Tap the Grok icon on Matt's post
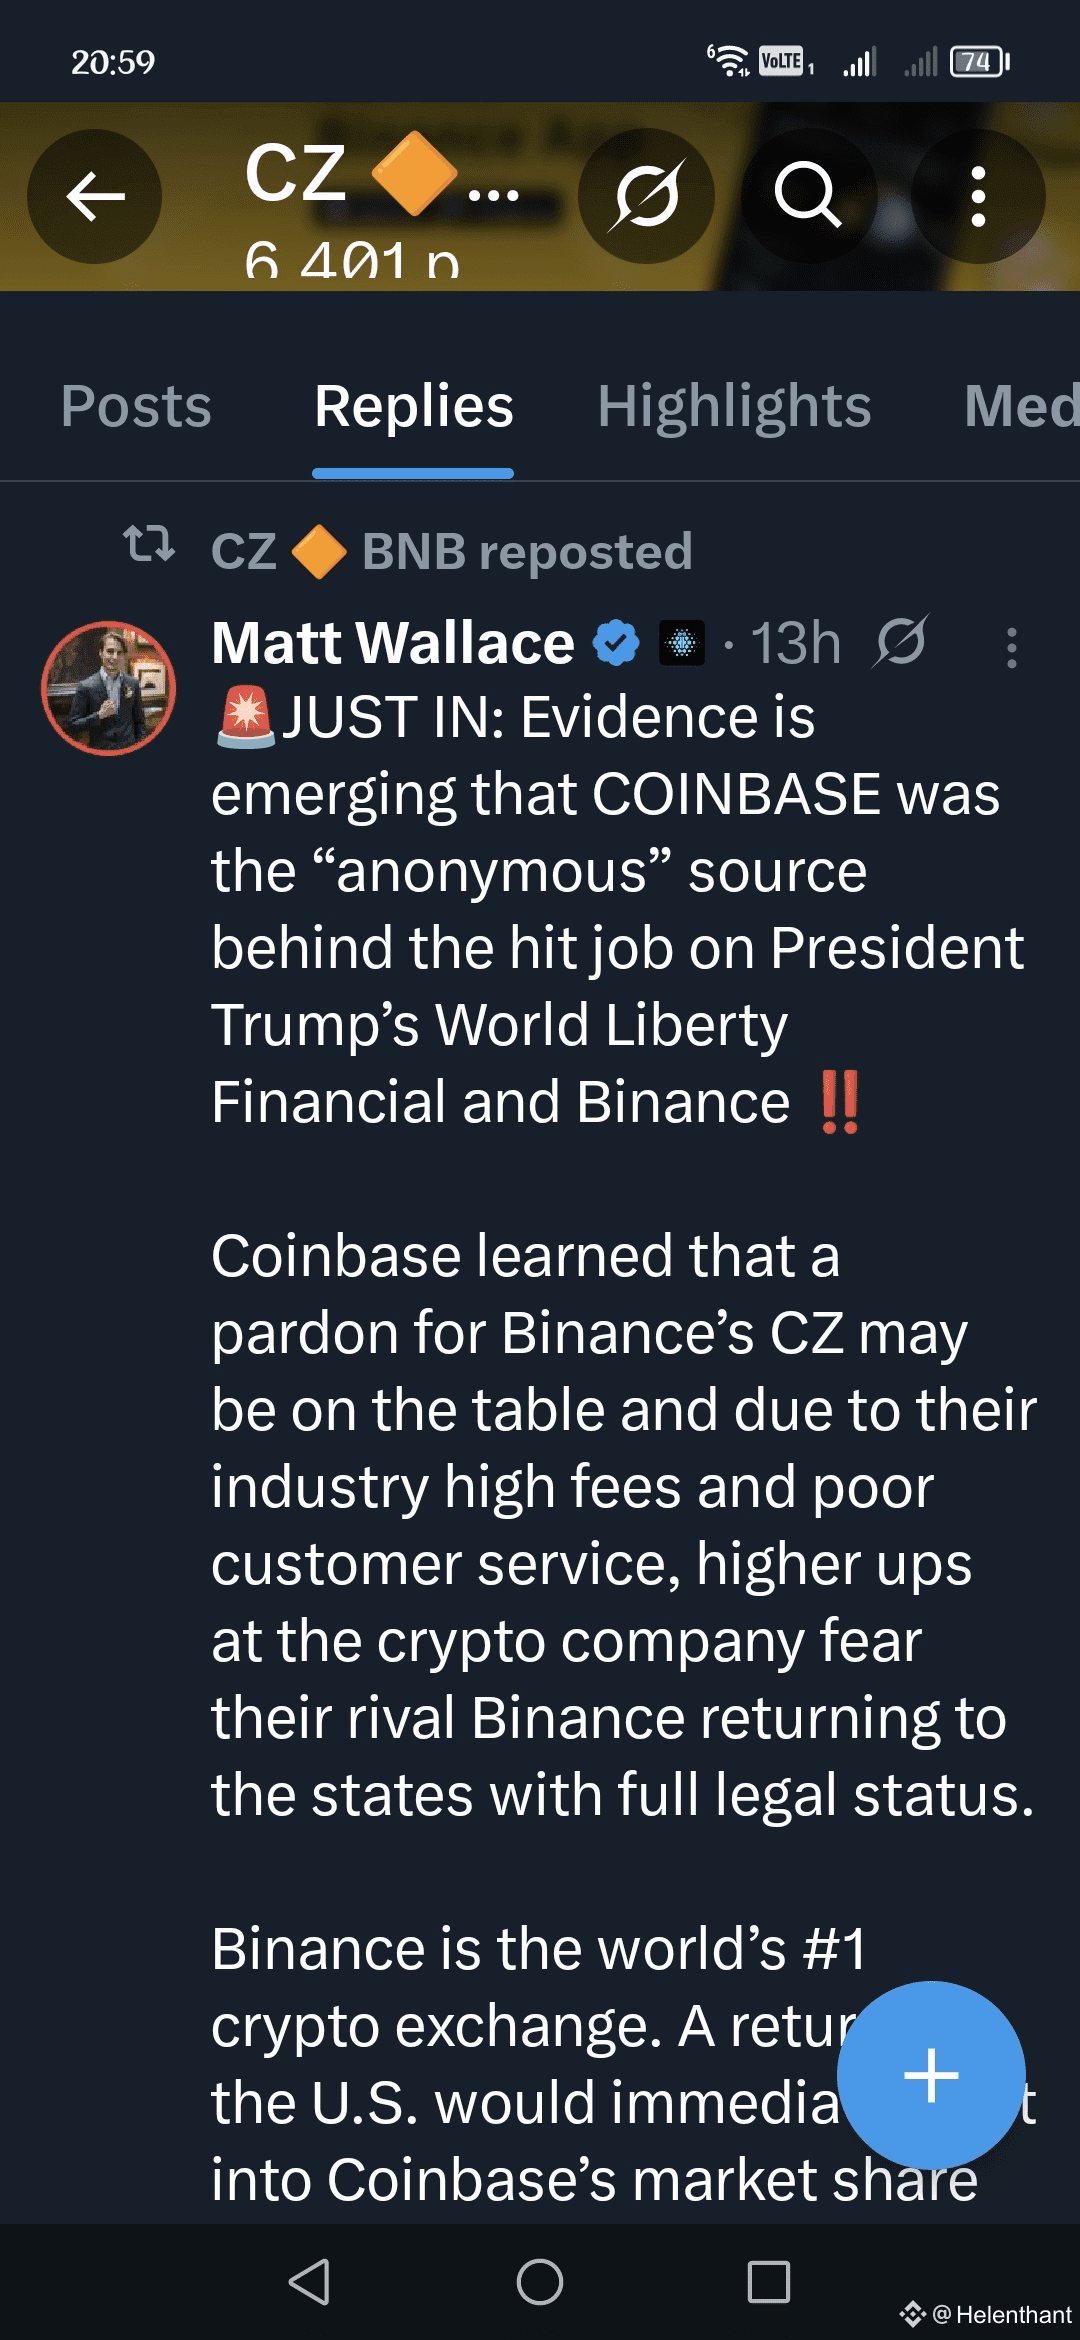Image resolution: width=1080 pixels, height=2340 pixels. click(901, 641)
